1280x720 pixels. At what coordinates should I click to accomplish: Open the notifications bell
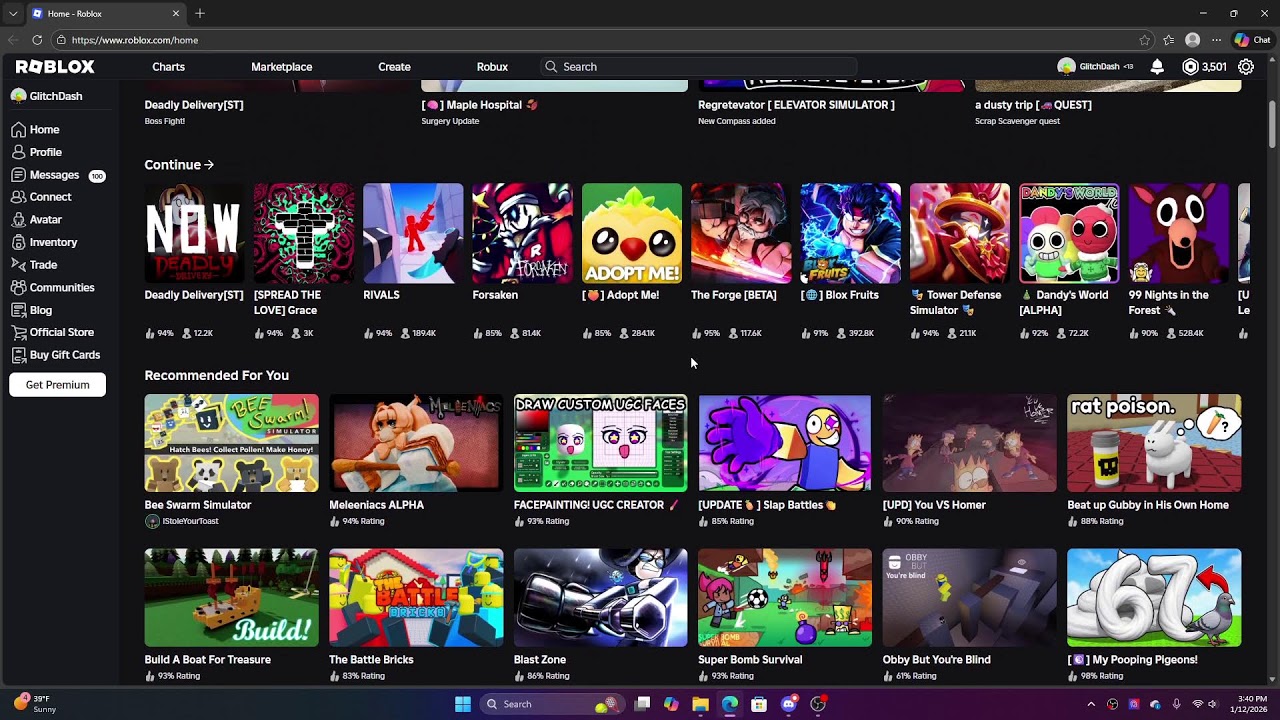1157,67
